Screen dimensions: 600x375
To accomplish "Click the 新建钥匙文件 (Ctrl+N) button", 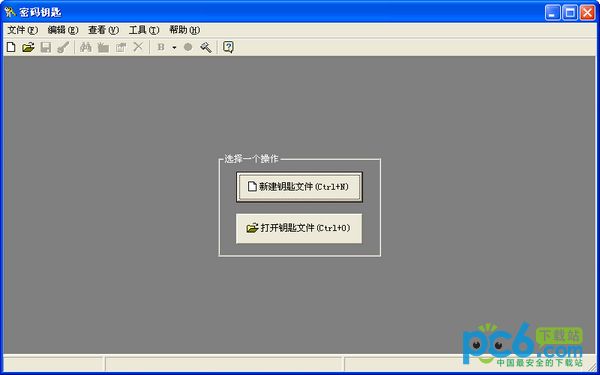I will click(299, 187).
